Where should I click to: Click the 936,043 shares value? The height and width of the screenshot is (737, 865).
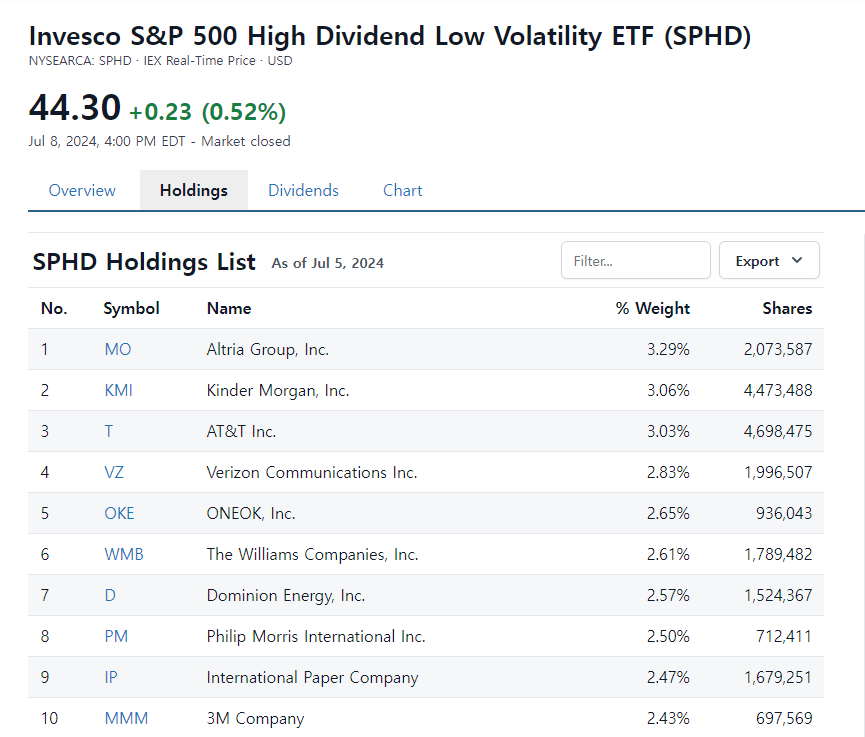point(784,513)
